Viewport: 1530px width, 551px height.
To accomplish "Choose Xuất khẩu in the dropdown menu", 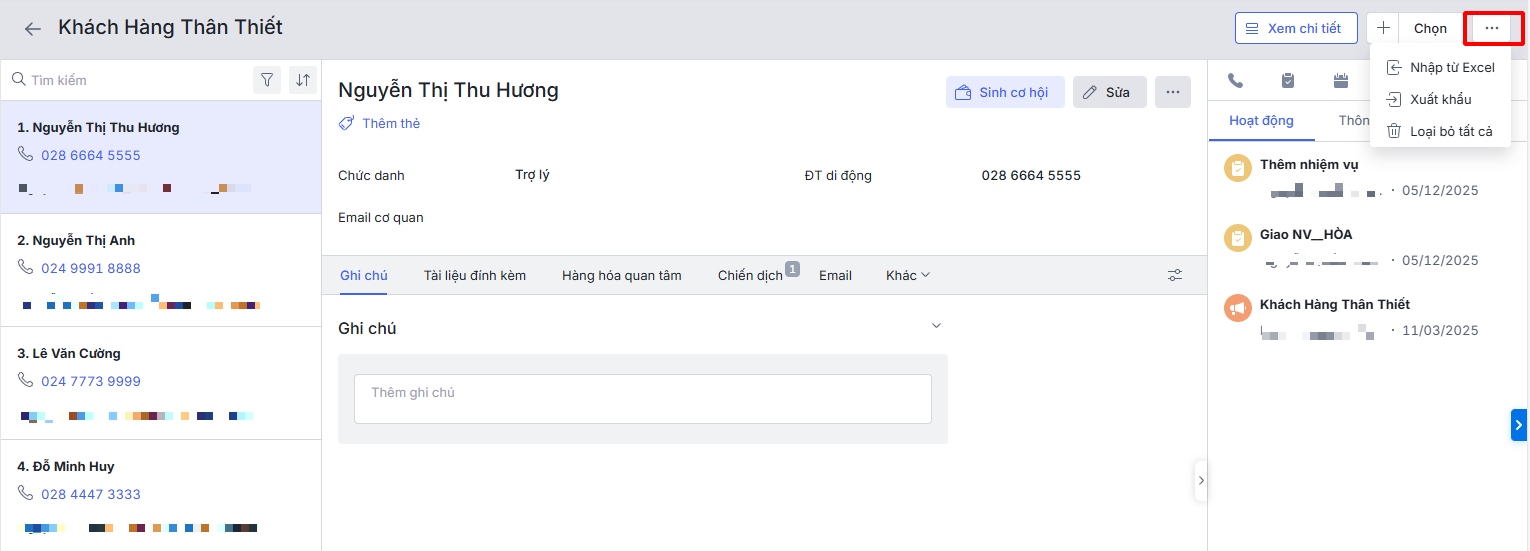I will coord(1440,99).
